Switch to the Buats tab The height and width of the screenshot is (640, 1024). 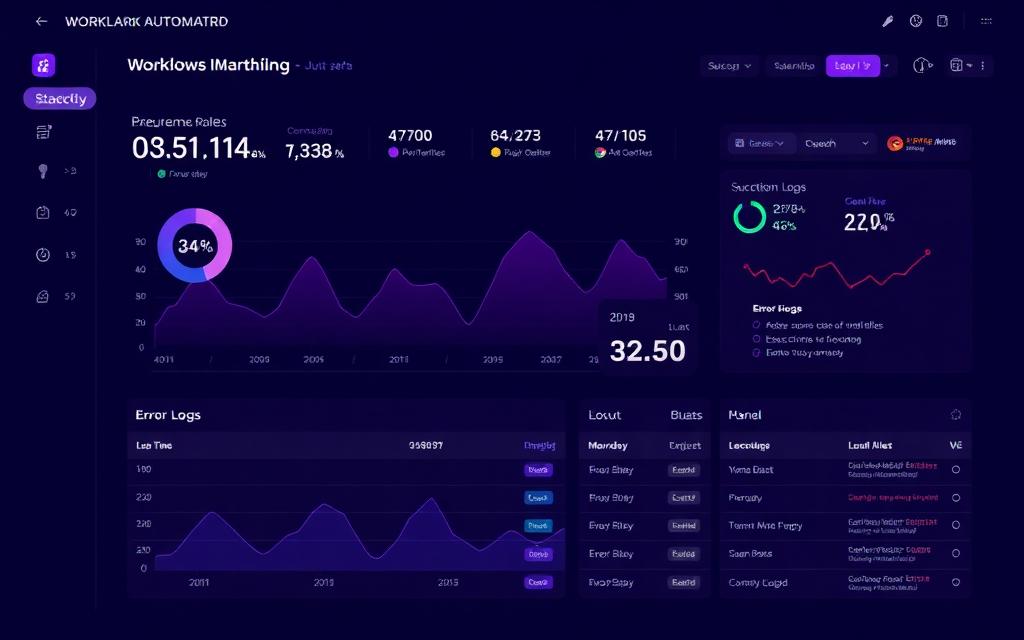click(x=686, y=415)
